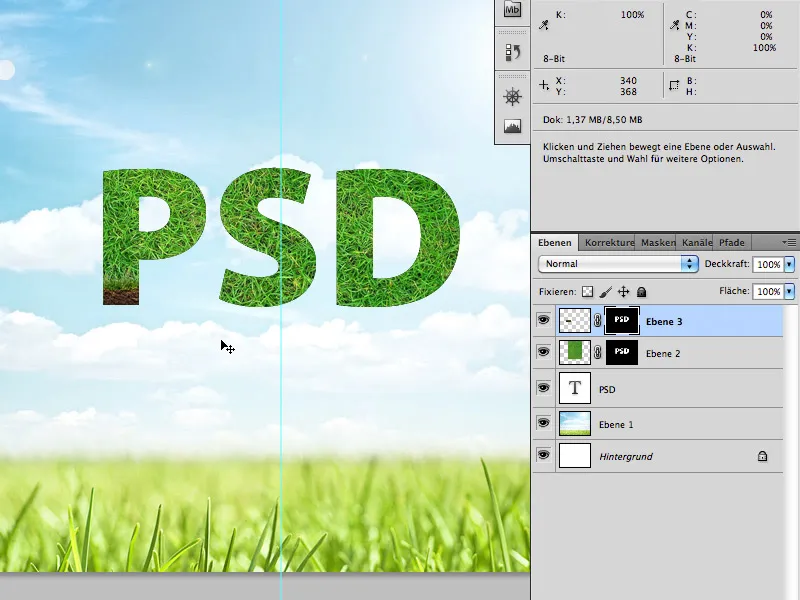Select the Ebene 2 layer mask thumbnail
The image size is (800, 600).
pos(620,352)
